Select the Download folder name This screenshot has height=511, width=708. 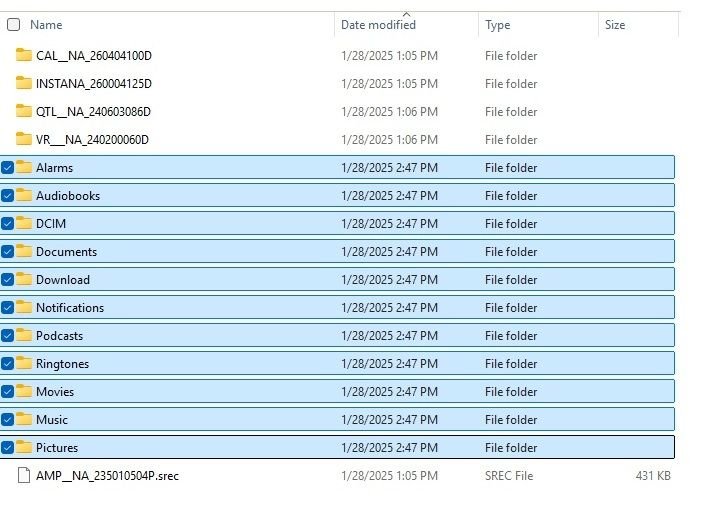(63, 280)
